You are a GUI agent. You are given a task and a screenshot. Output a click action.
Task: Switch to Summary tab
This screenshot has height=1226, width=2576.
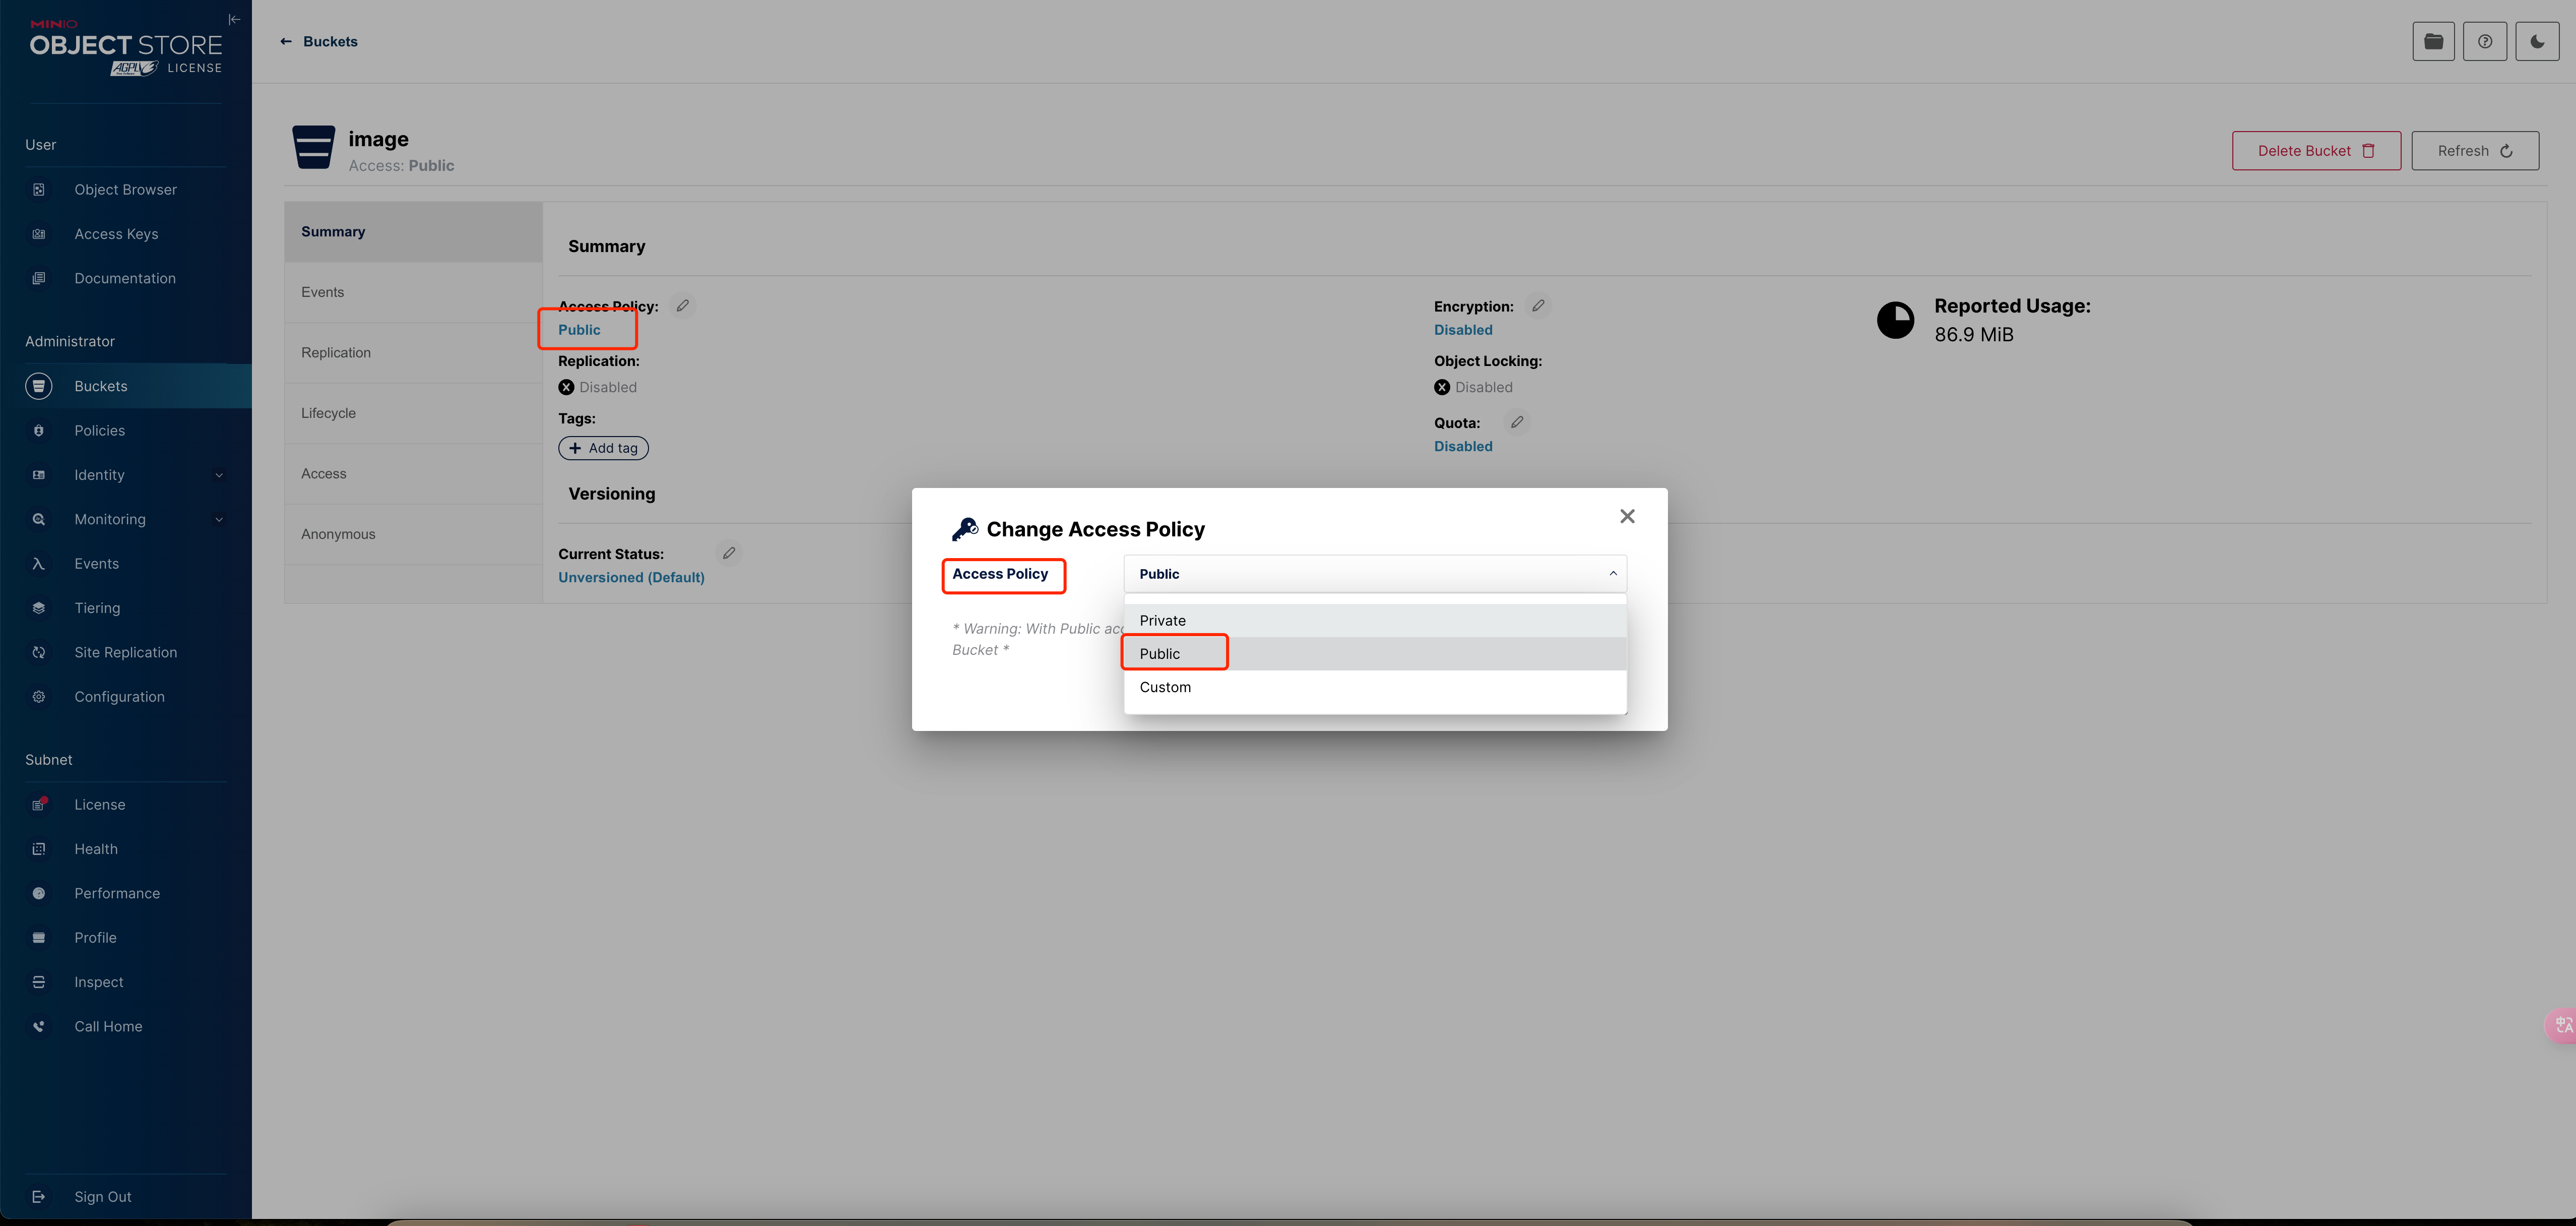pos(413,231)
